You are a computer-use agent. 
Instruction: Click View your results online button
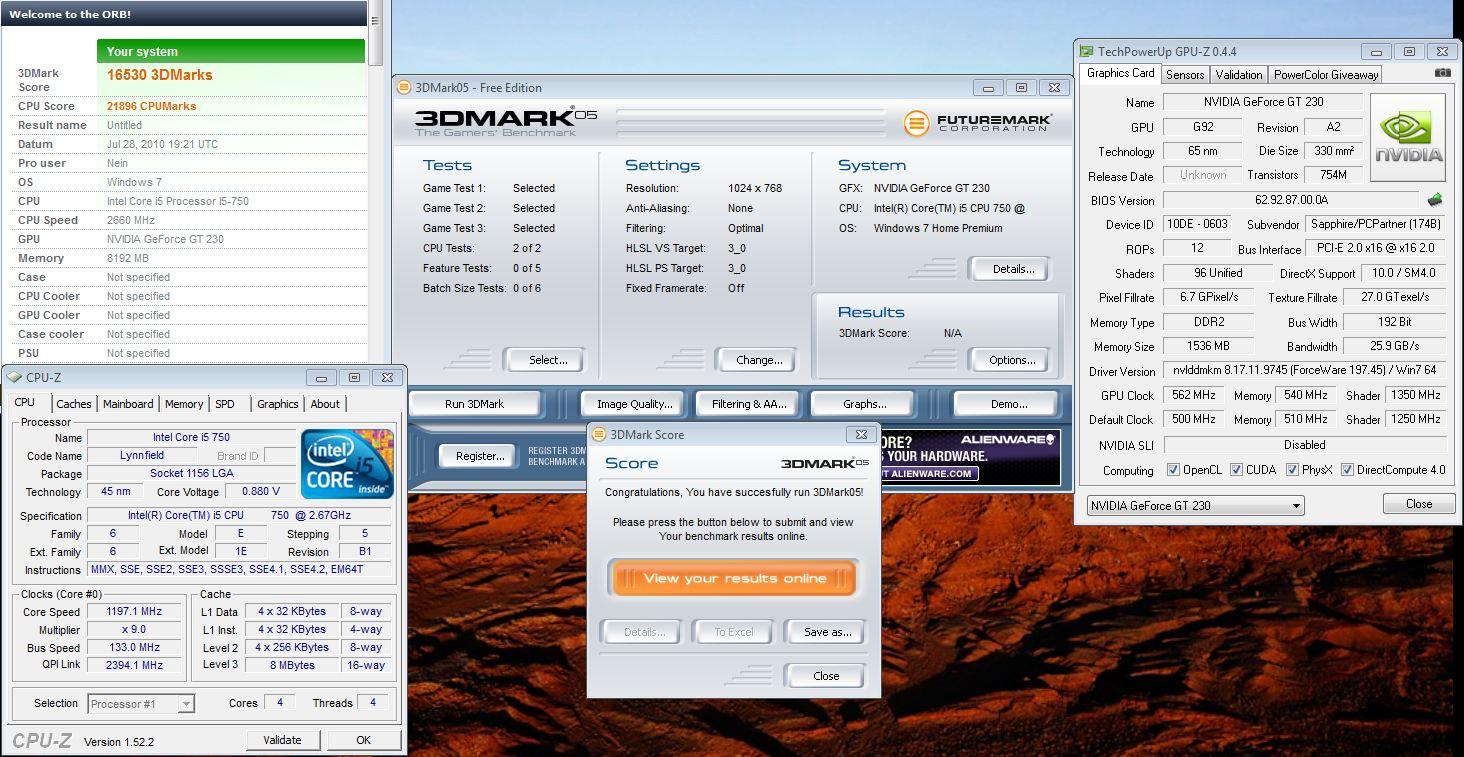coord(734,578)
